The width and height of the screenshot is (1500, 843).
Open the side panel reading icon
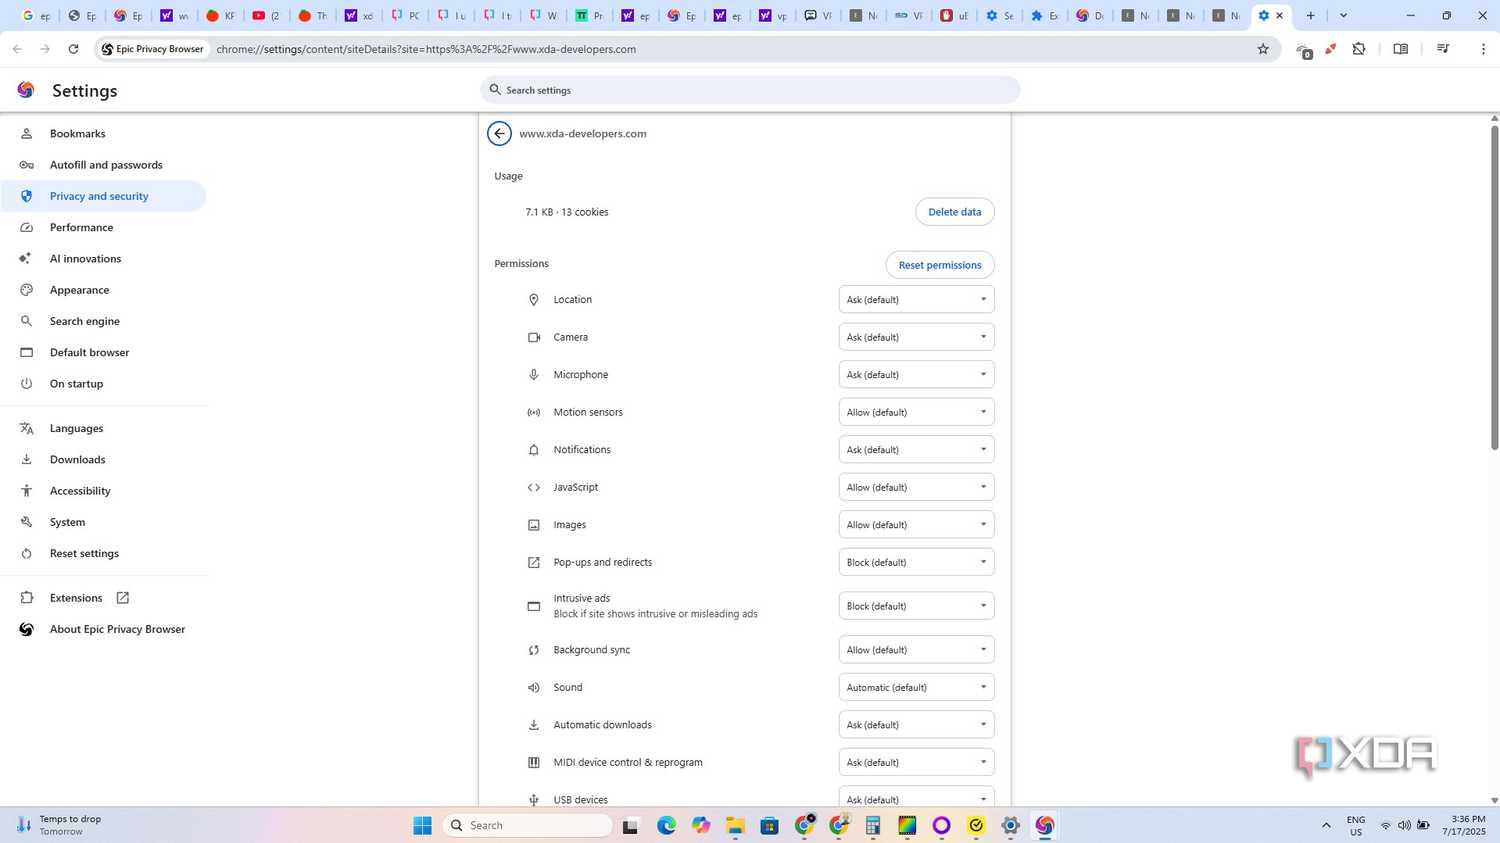click(1400, 49)
